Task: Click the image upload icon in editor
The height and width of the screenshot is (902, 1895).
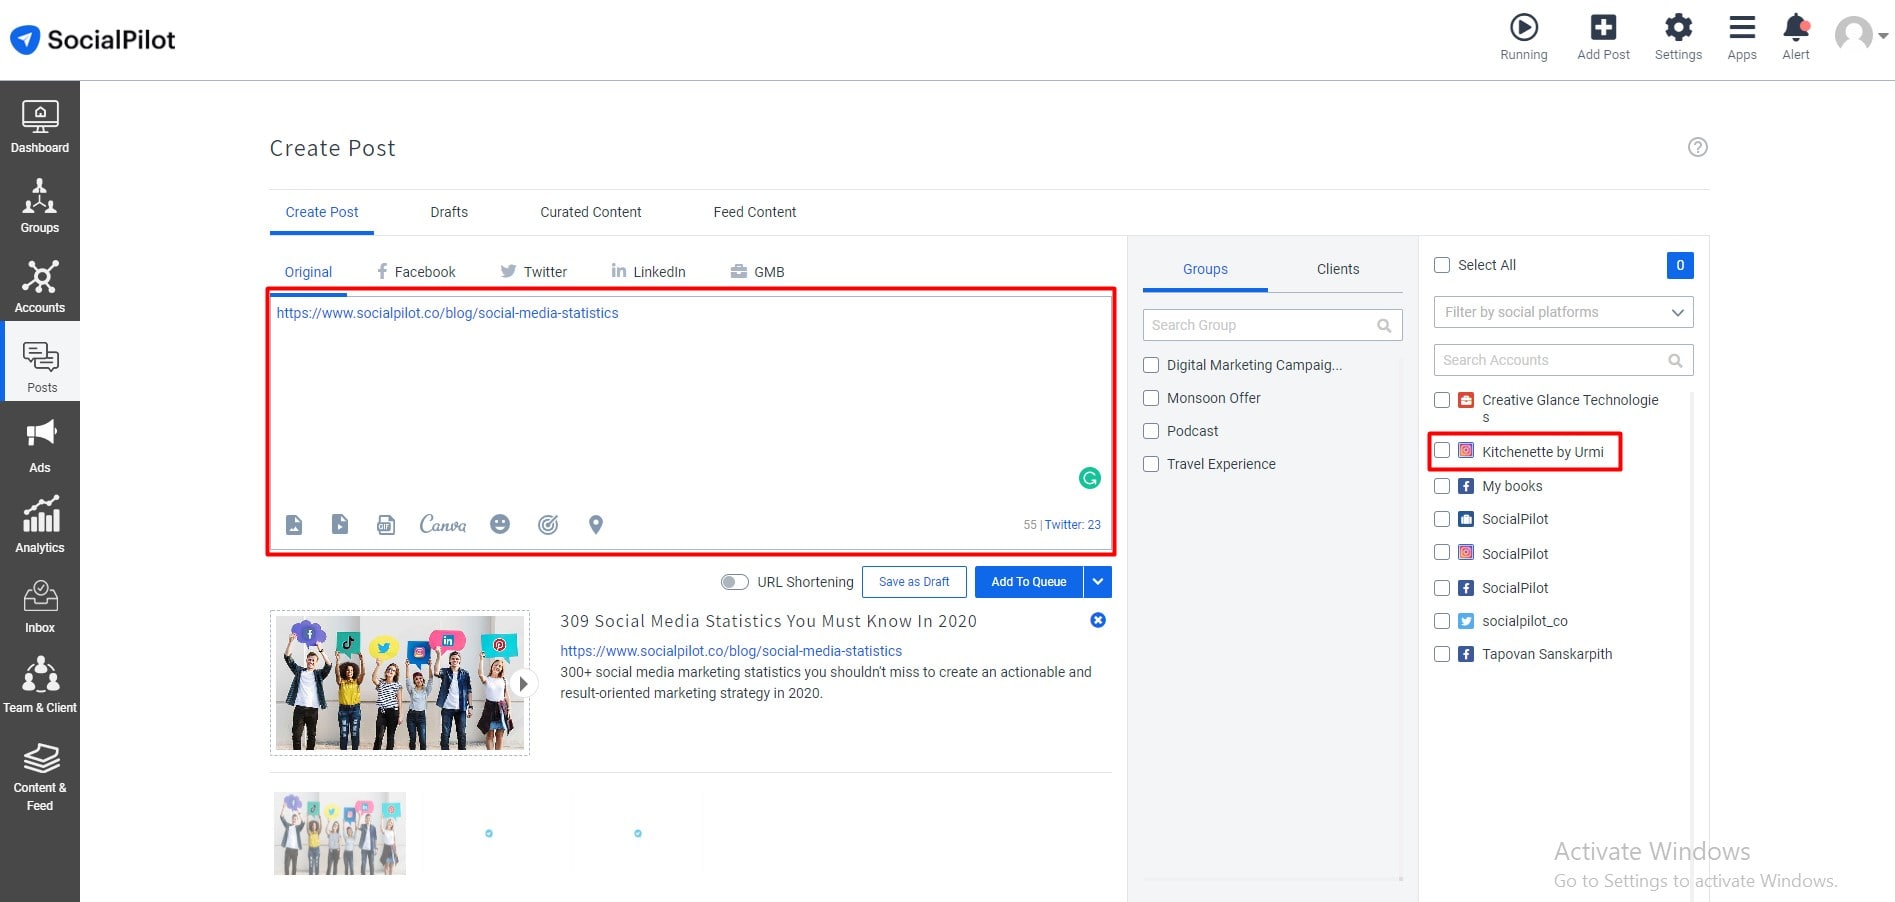Action: (x=294, y=525)
